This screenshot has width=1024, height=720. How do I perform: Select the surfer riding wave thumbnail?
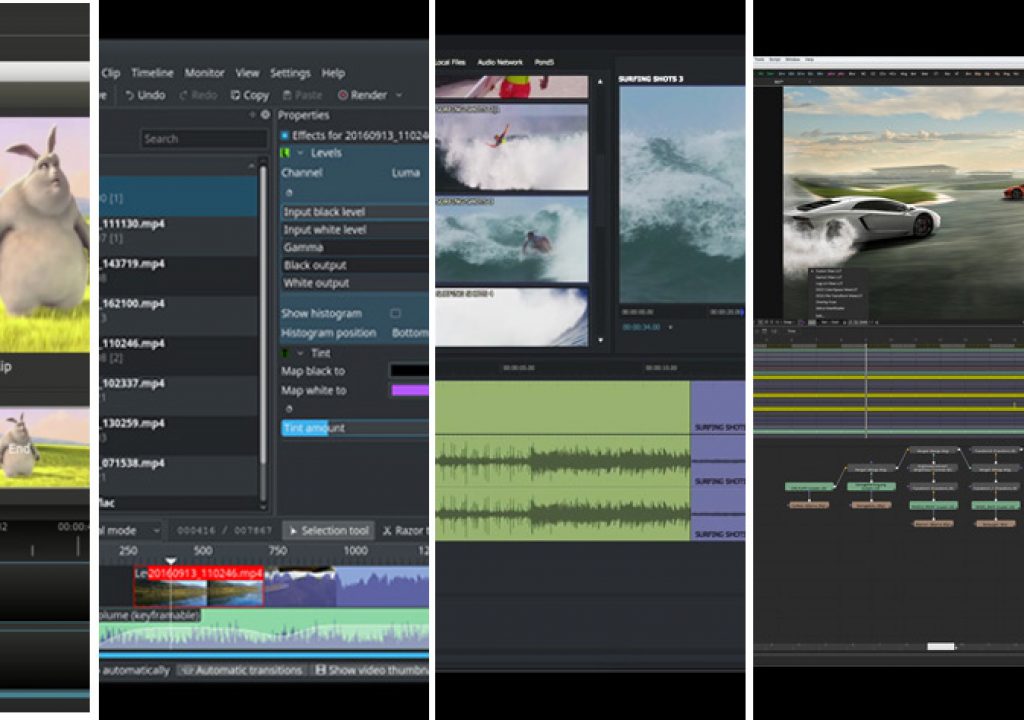click(512, 240)
